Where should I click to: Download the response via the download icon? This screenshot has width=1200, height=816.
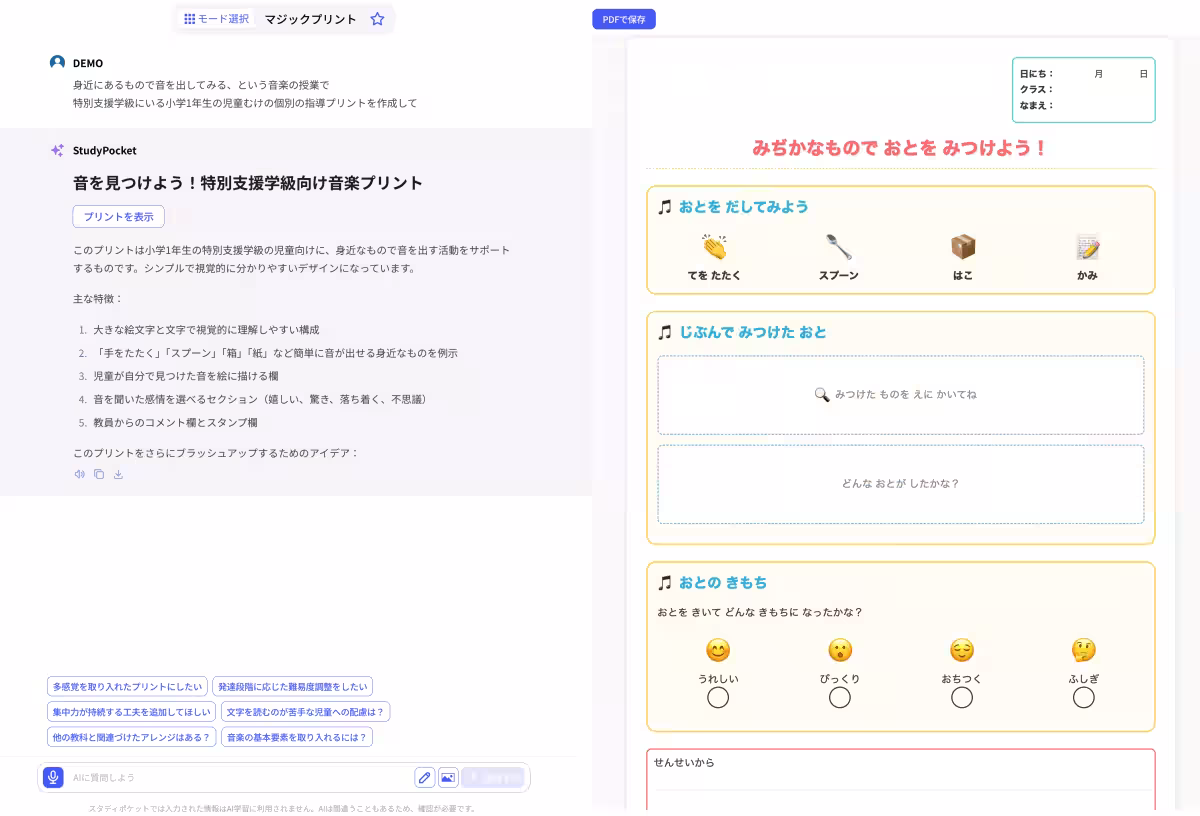point(118,473)
